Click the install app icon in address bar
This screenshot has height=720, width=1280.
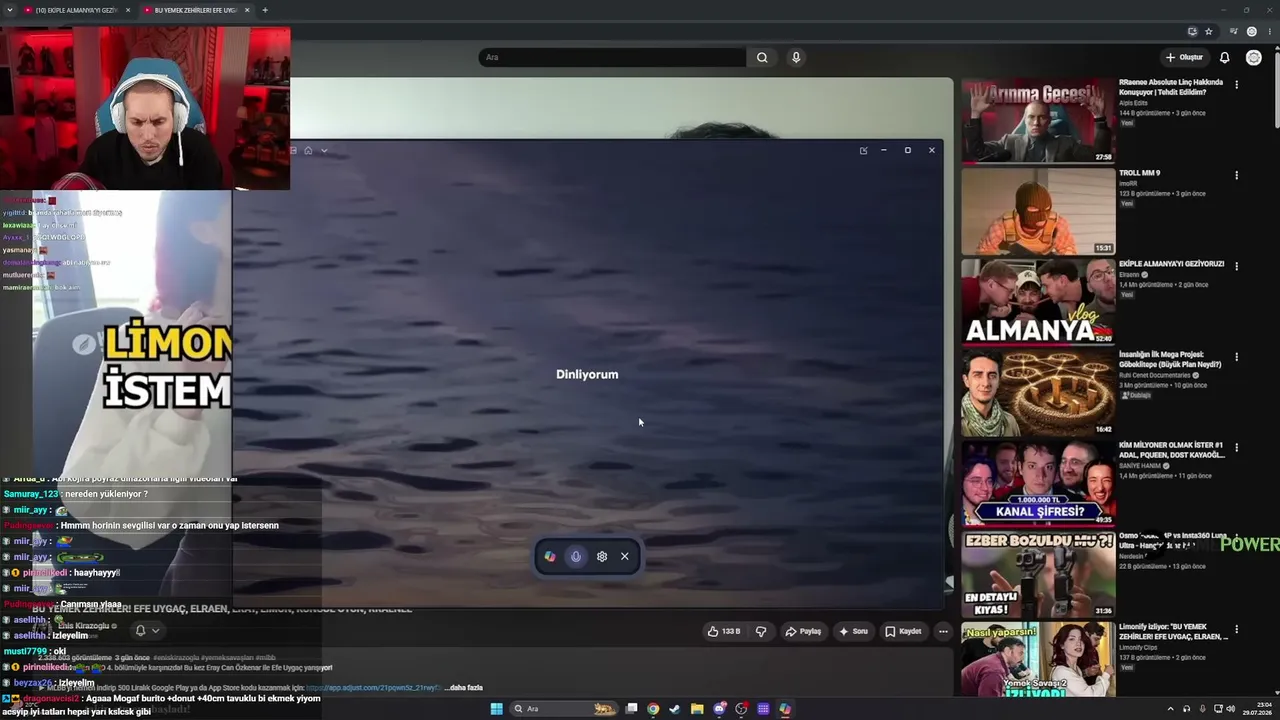1192,31
